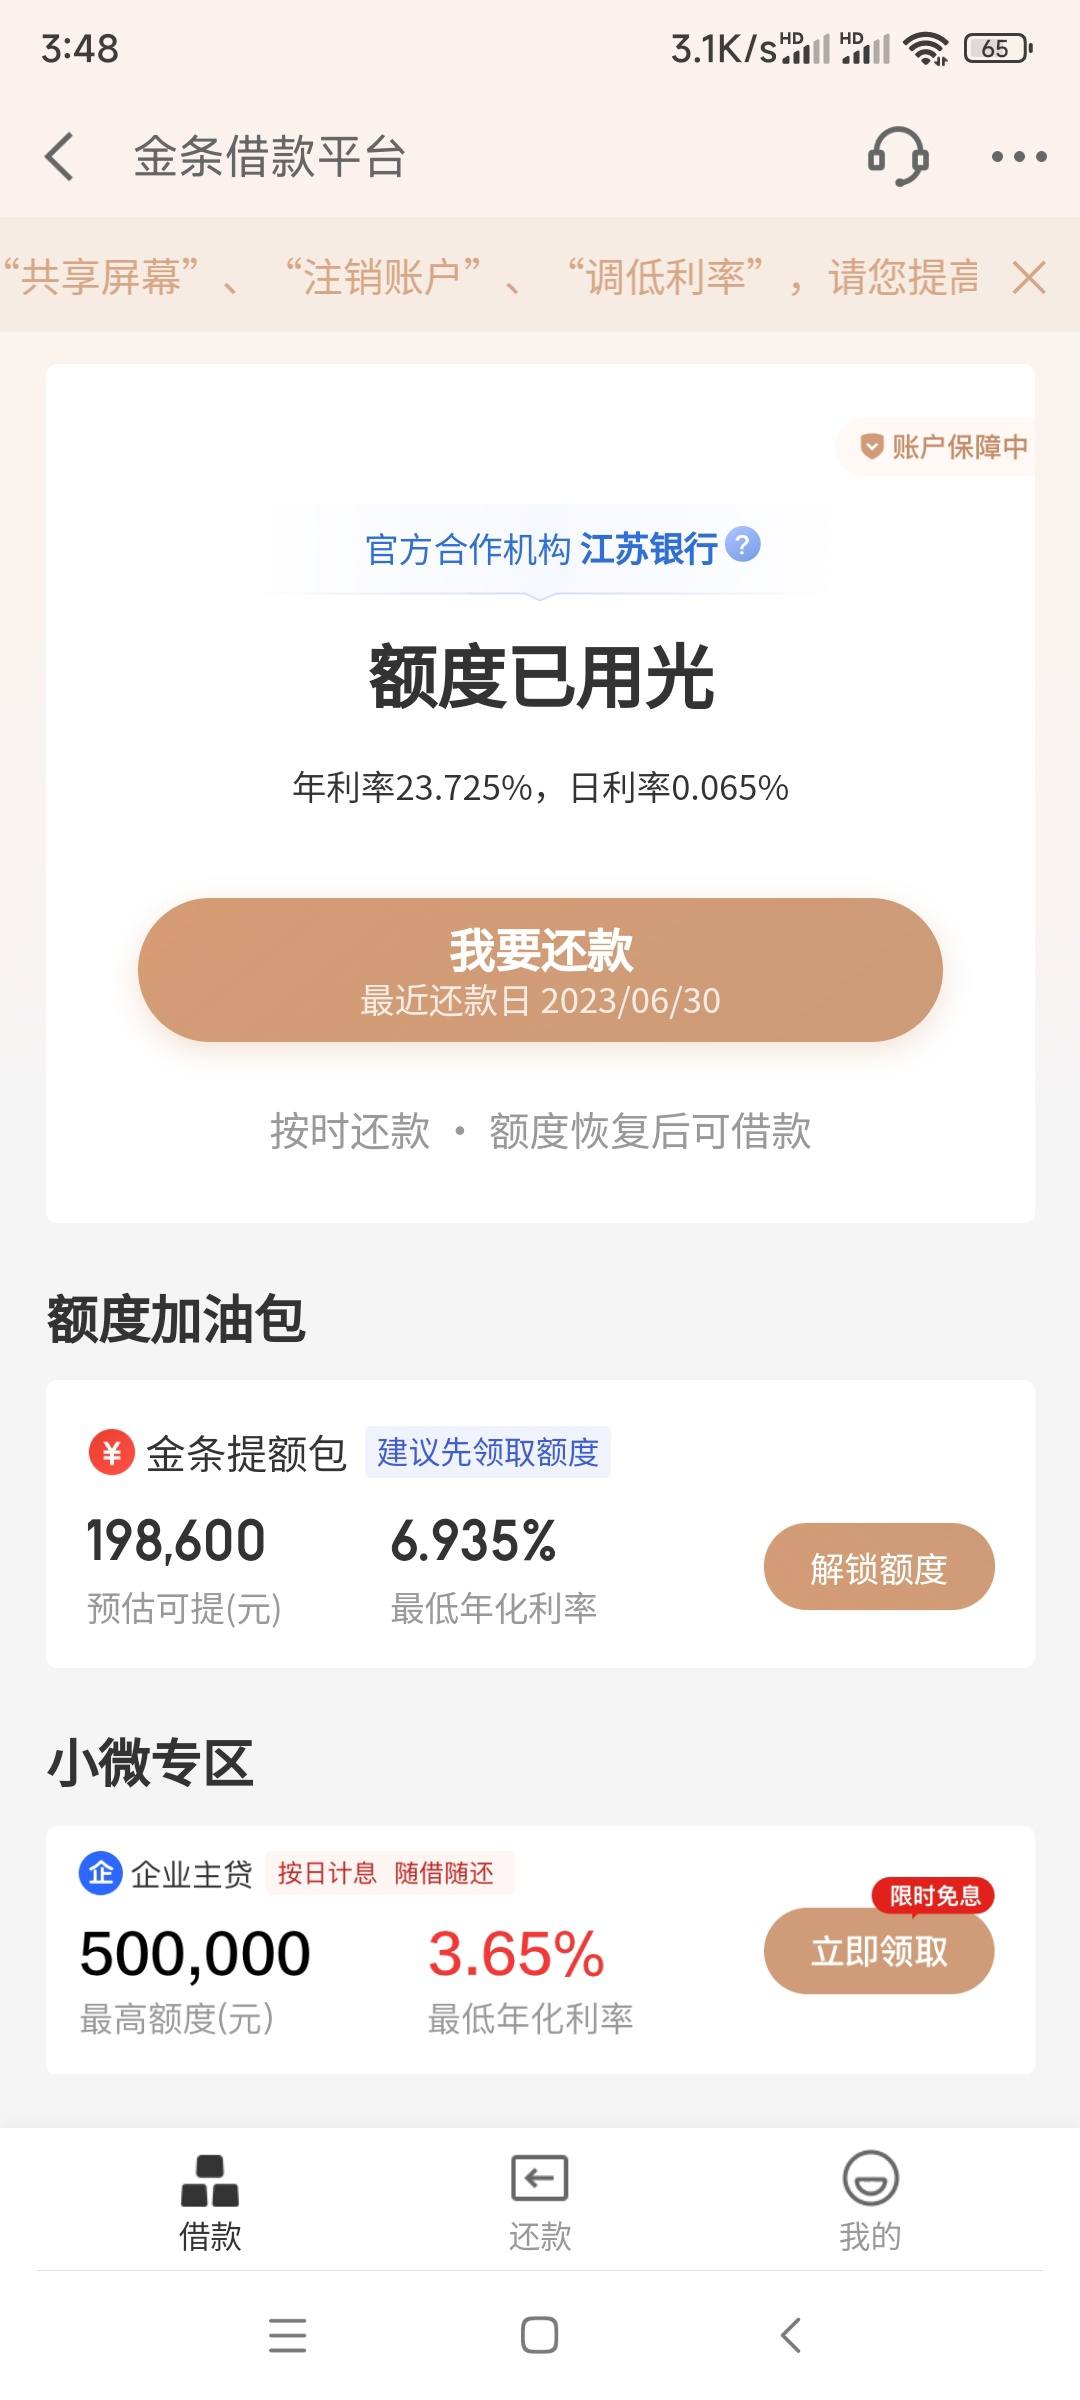Tap the 建议先领取额度 tag
The width and height of the screenshot is (1080, 2400).
click(x=487, y=1452)
